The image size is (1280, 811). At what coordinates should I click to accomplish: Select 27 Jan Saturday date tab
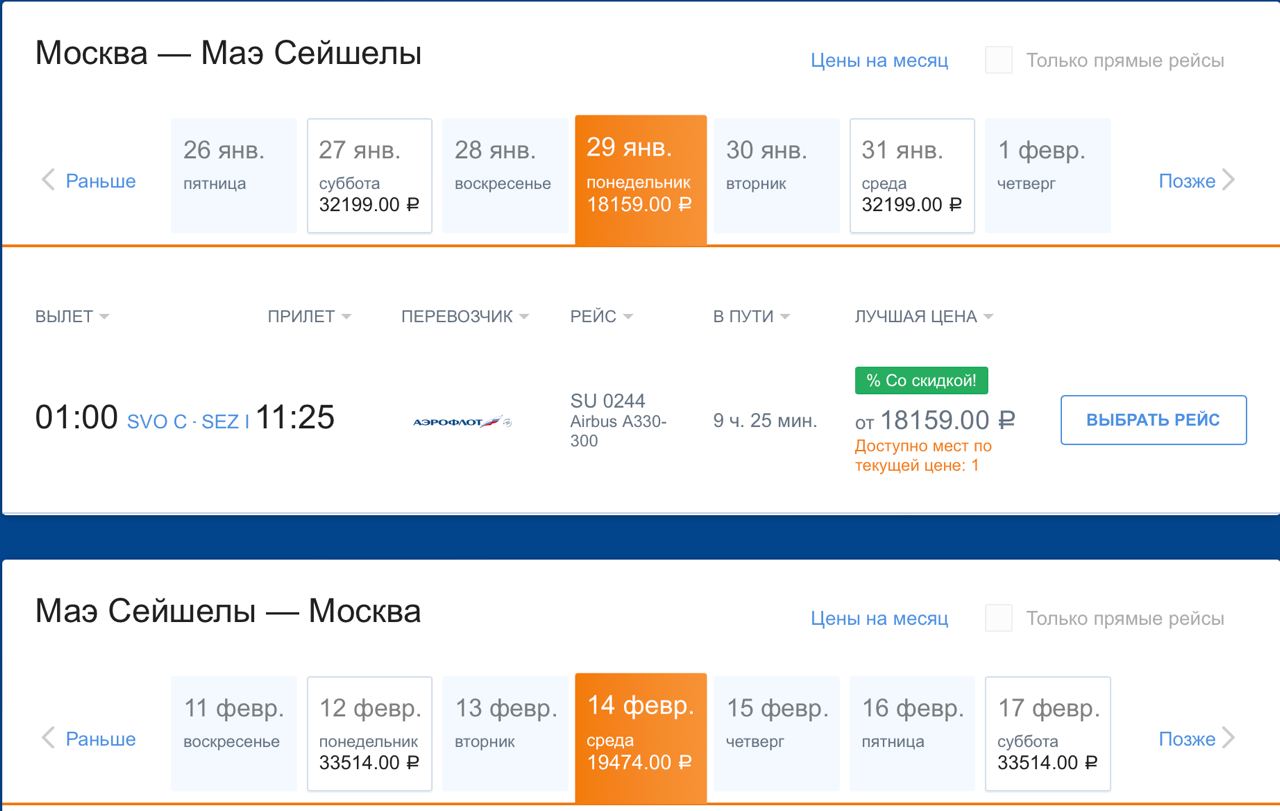point(369,176)
